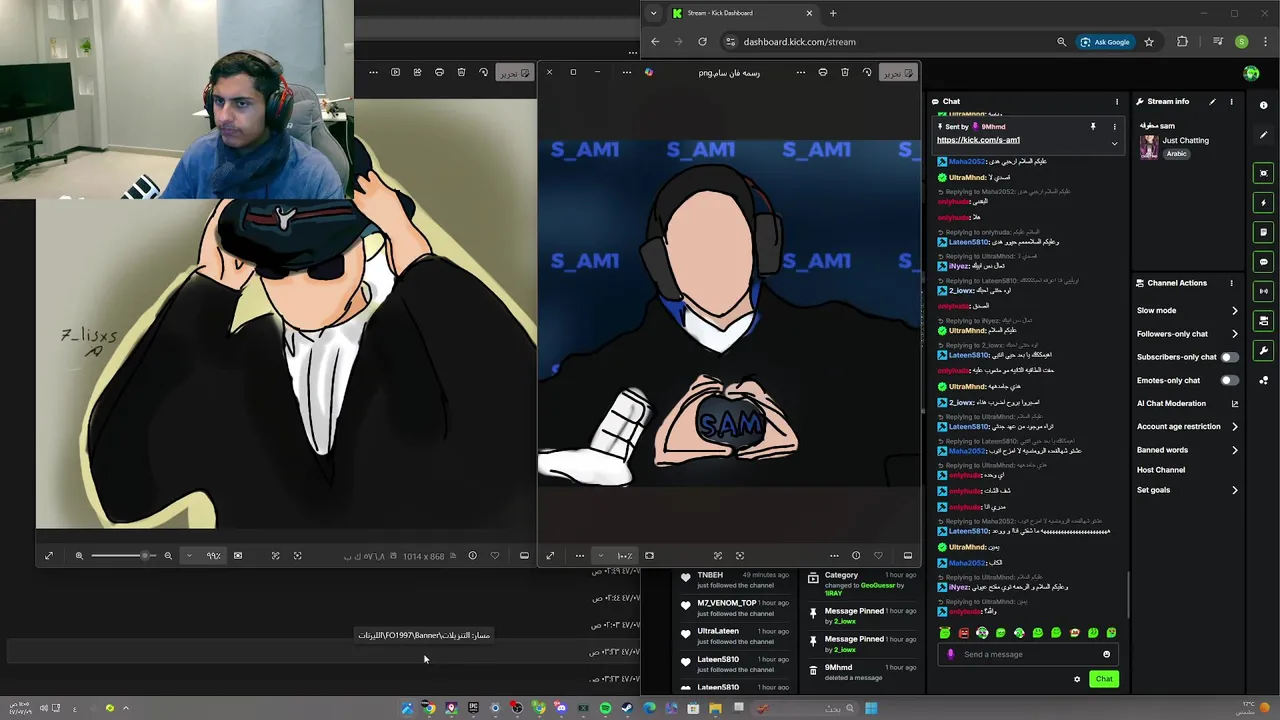Click the Windows Start button
Image resolution: width=1280 pixels, height=720 pixels.
click(x=871, y=708)
